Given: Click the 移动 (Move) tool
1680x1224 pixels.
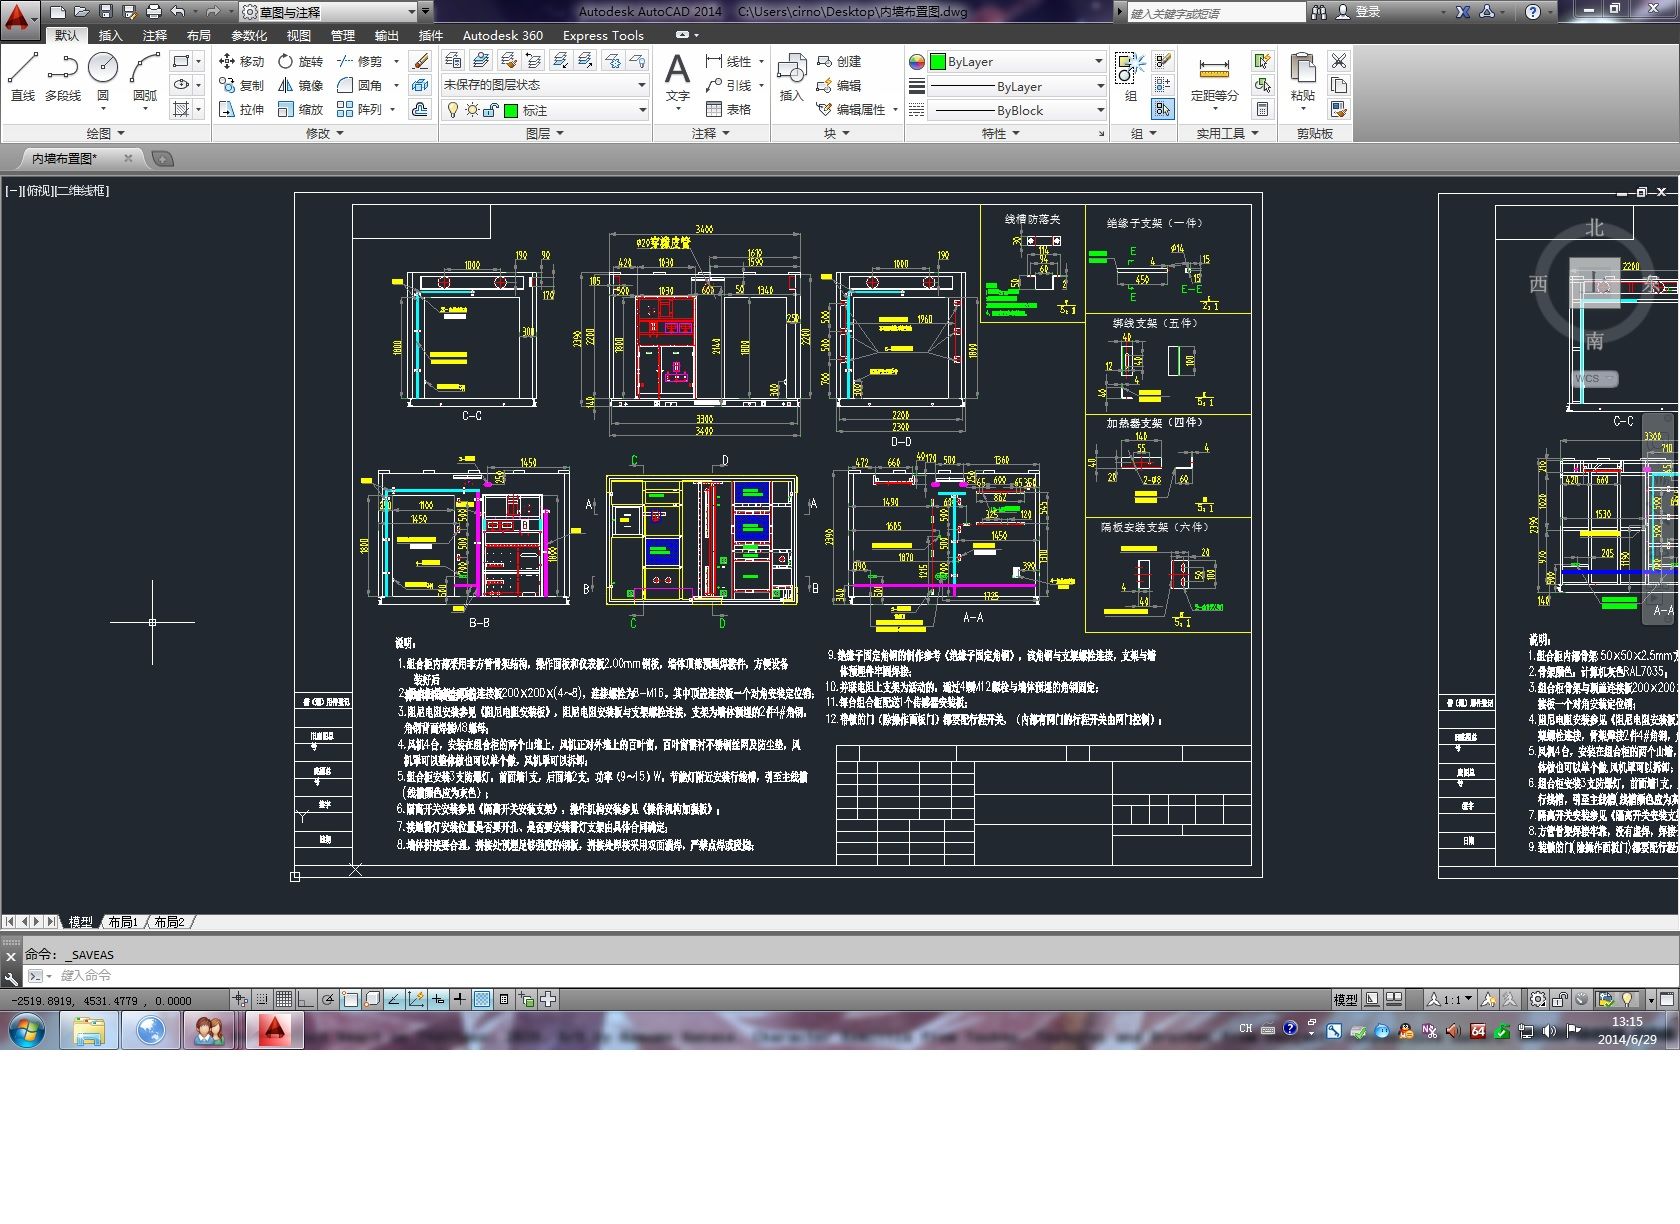Looking at the screenshot, I should [x=241, y=61].
